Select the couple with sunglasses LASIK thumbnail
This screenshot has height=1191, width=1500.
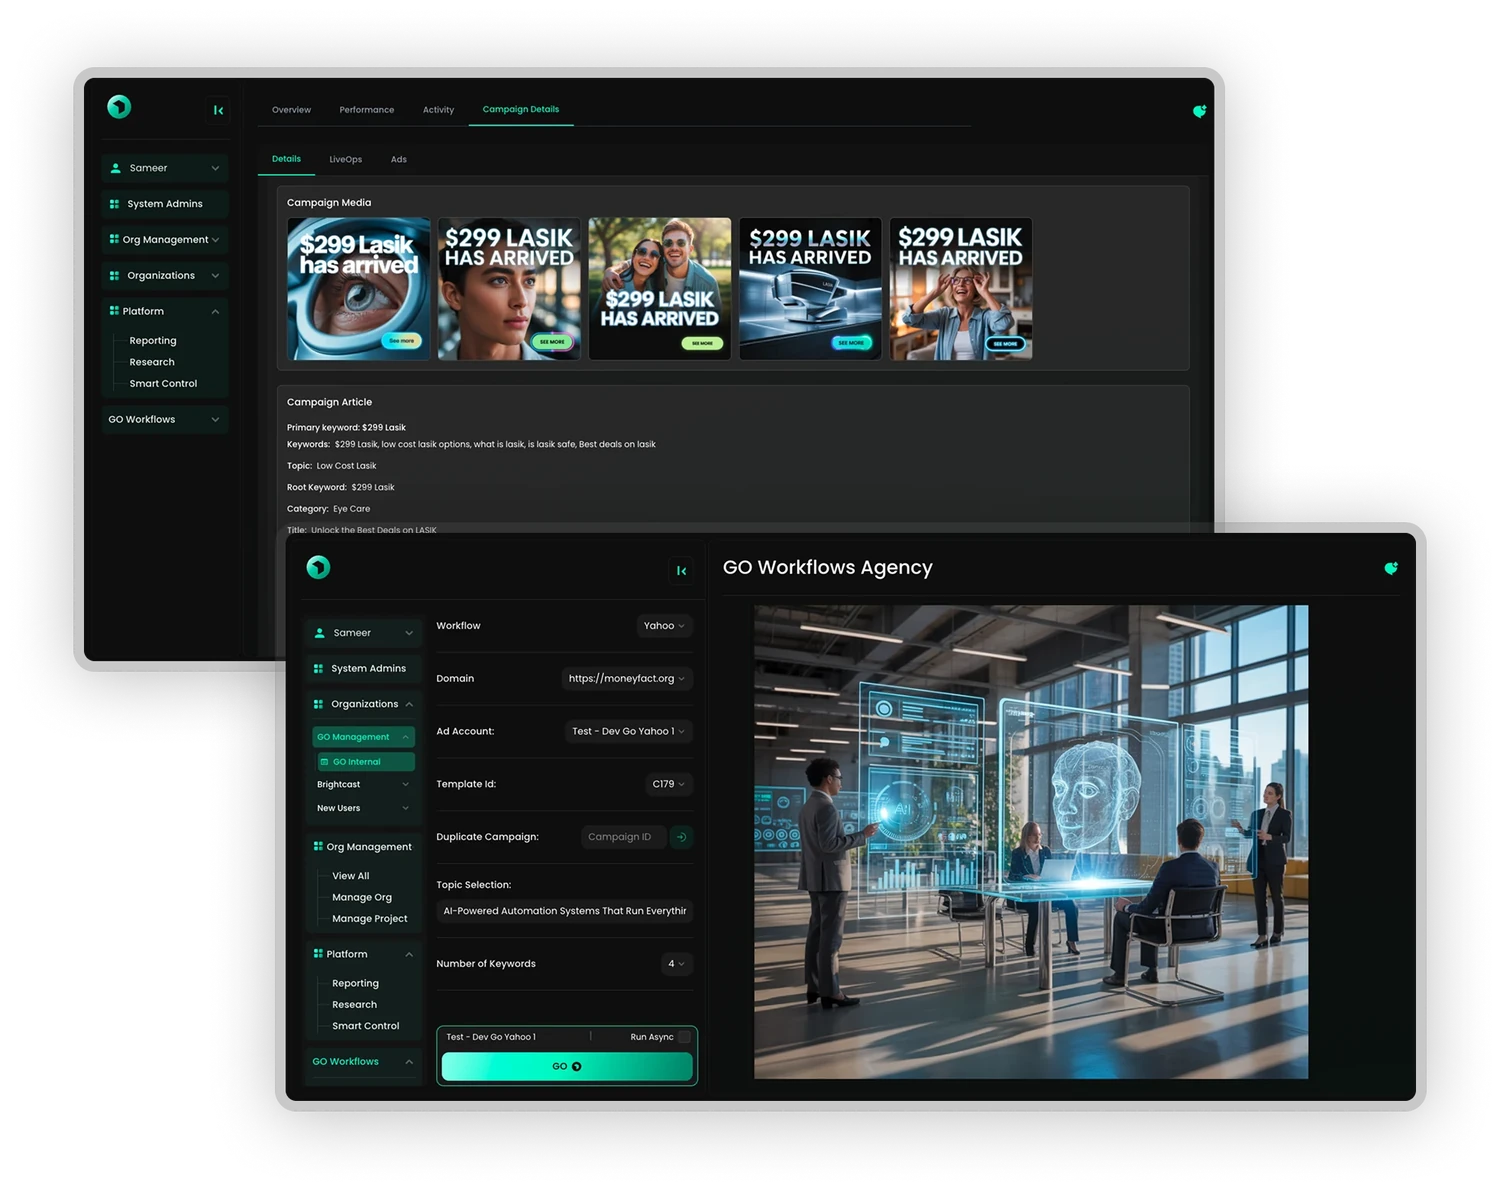click(660, 289)
